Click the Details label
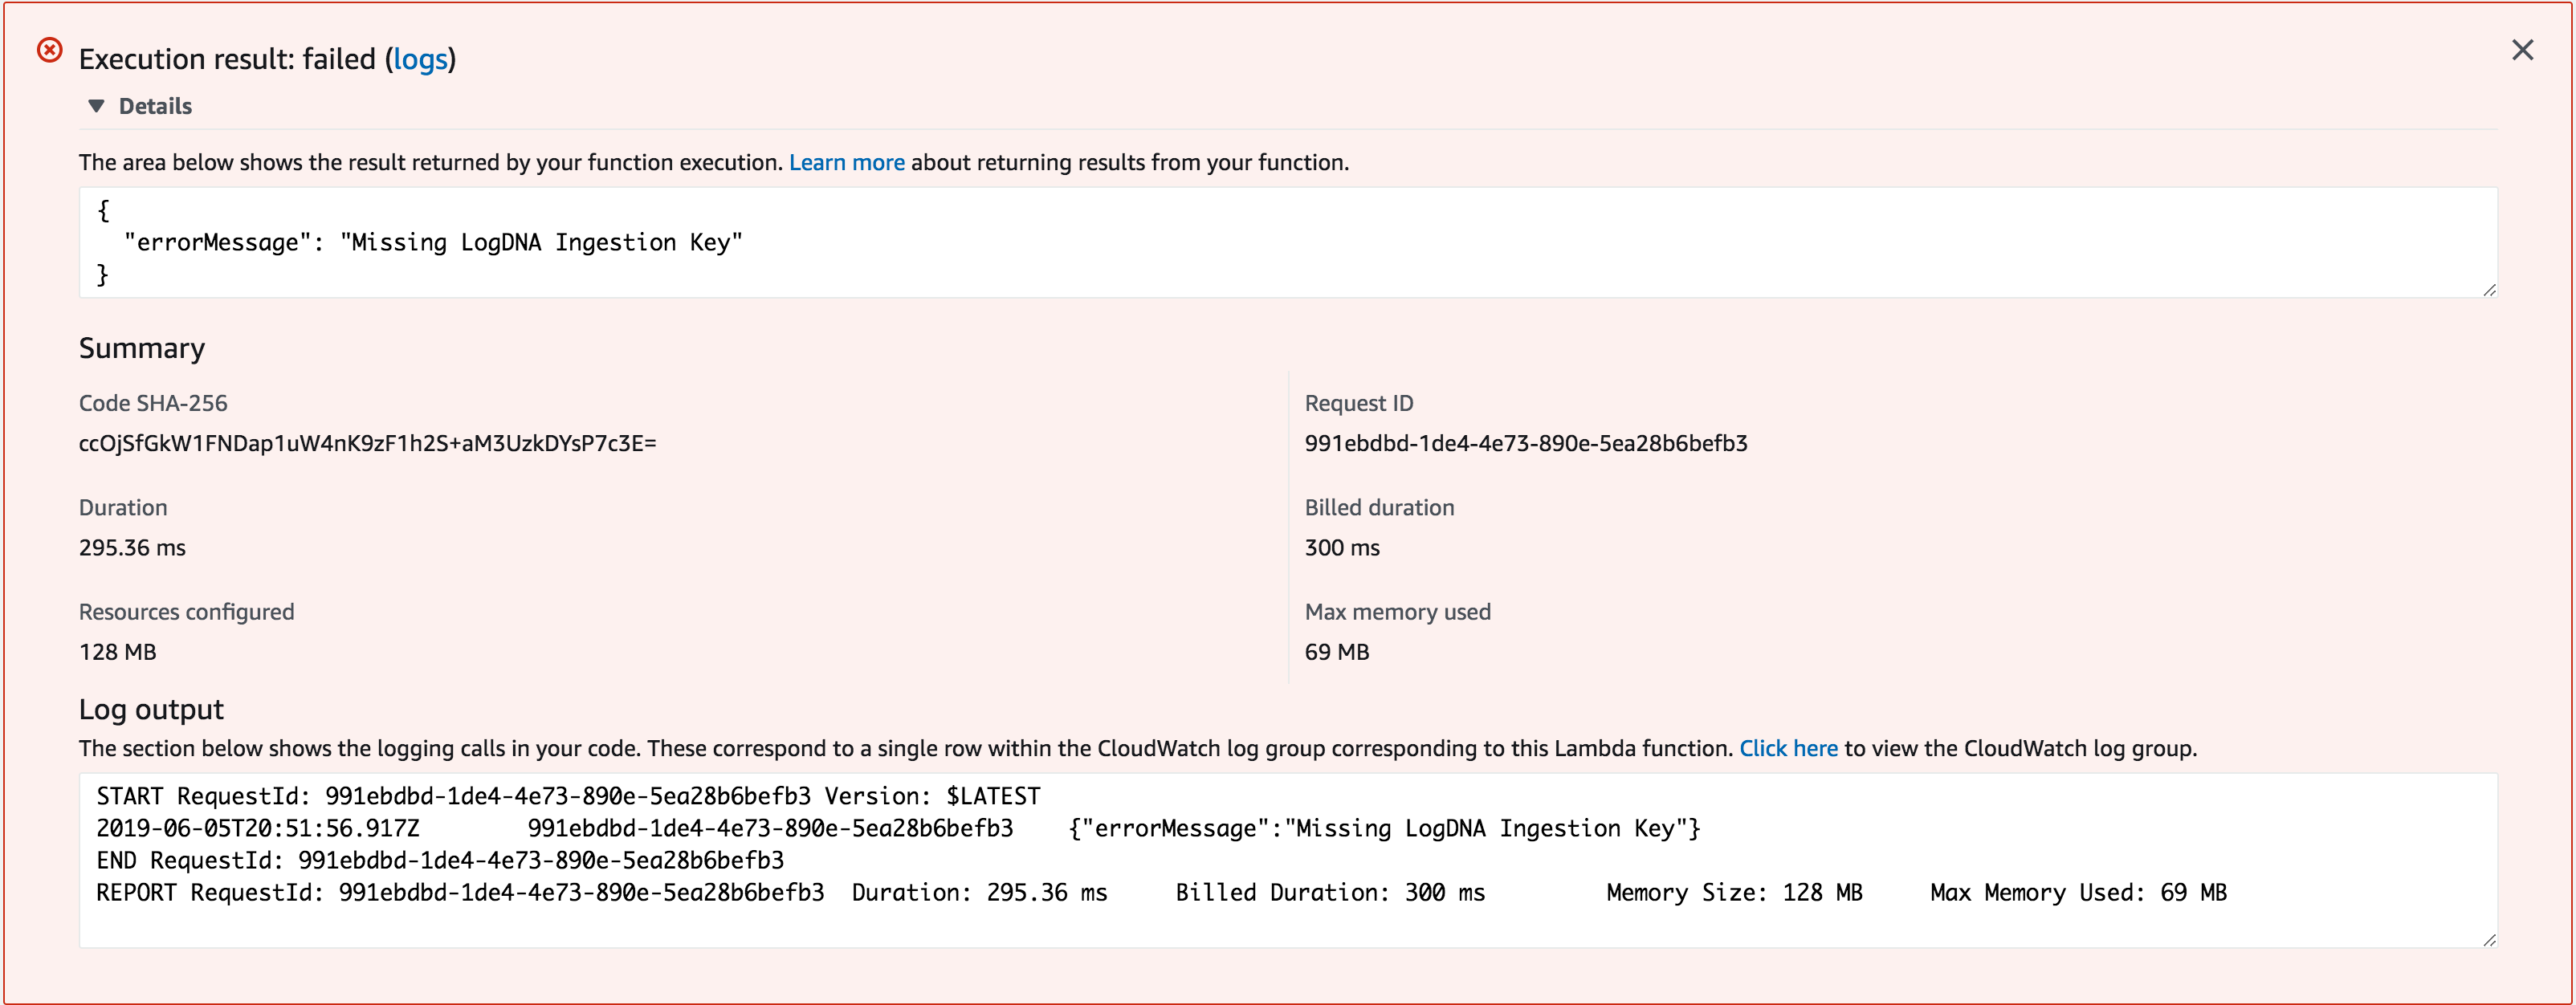 click(x=155, y=106)
